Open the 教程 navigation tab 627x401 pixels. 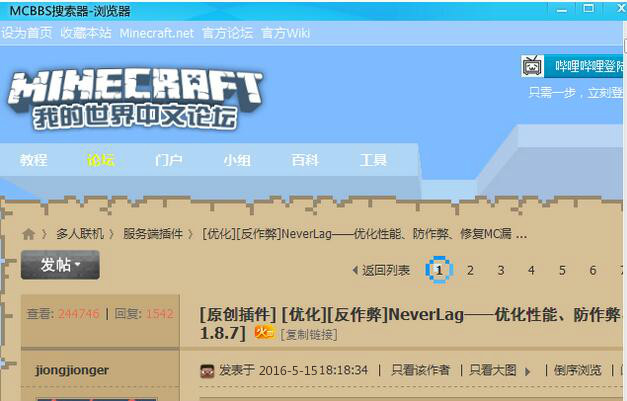pos(34,160)
